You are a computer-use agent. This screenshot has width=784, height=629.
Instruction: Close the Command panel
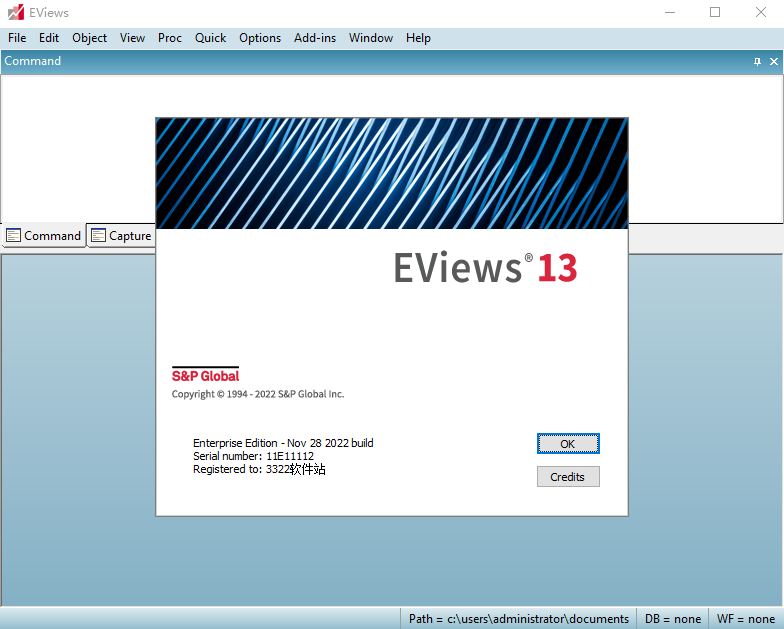click(x=774, y=62)
